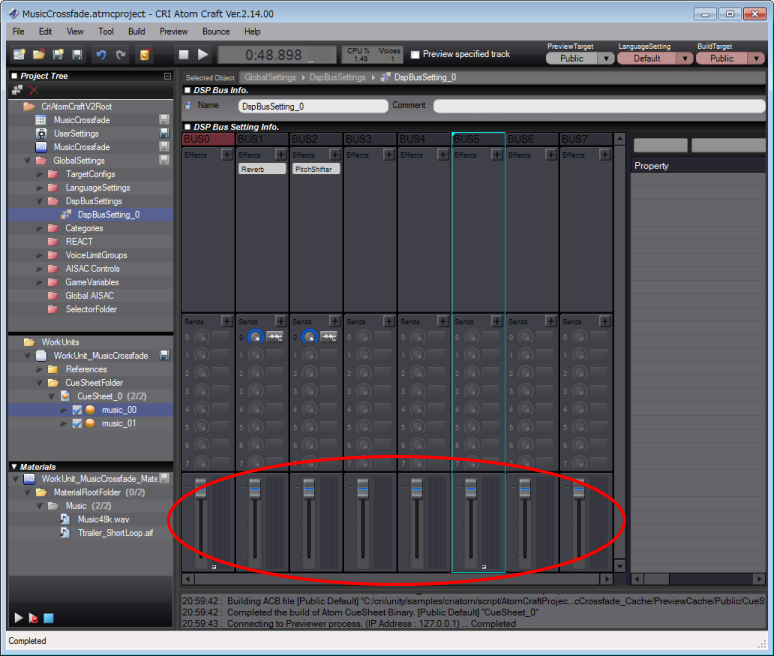774x656 pixels.
Task: Uncheck the music_01 cue checkbox
Action: click(77, 424)
